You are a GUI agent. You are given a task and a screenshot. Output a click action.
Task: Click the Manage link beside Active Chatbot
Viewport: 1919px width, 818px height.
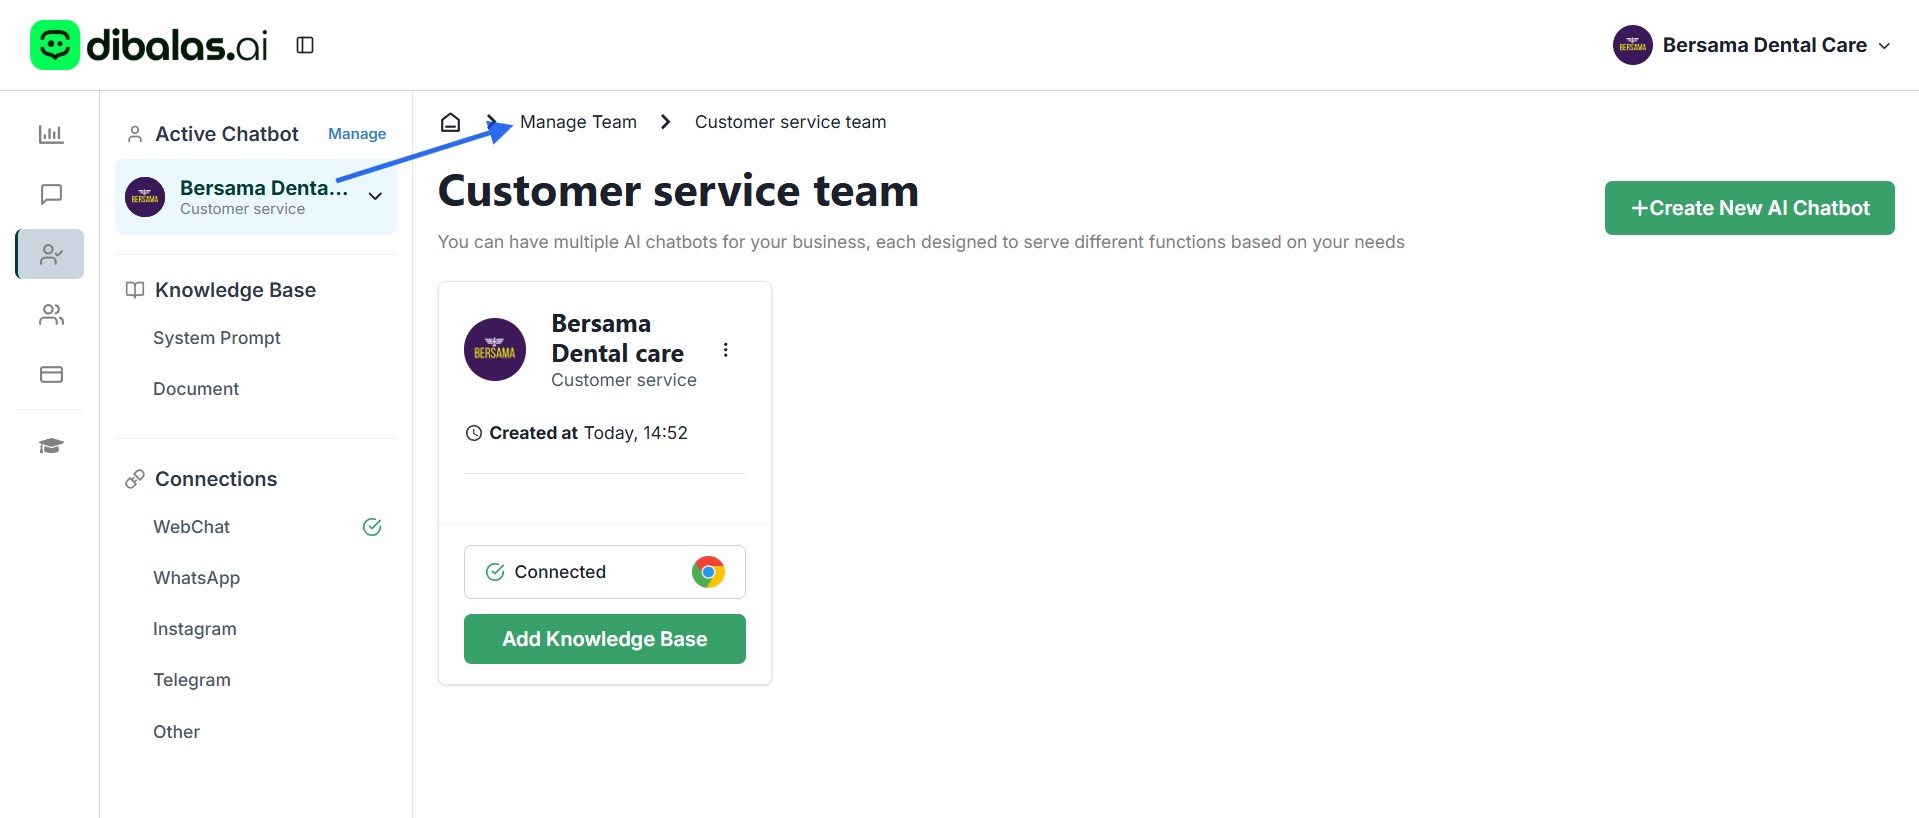(x=357, y=134)
